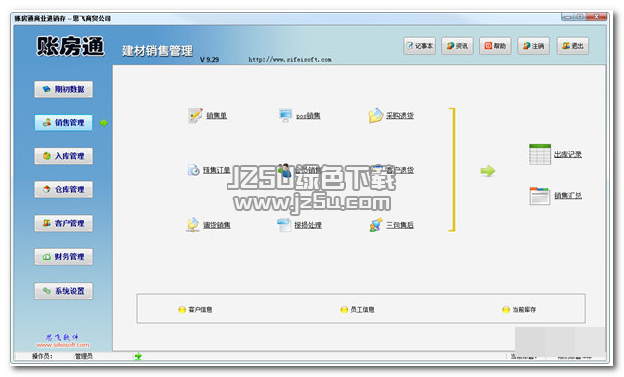Open the http://www.sifeisoft.com header link
624x377 pixels.
(290, 59)
